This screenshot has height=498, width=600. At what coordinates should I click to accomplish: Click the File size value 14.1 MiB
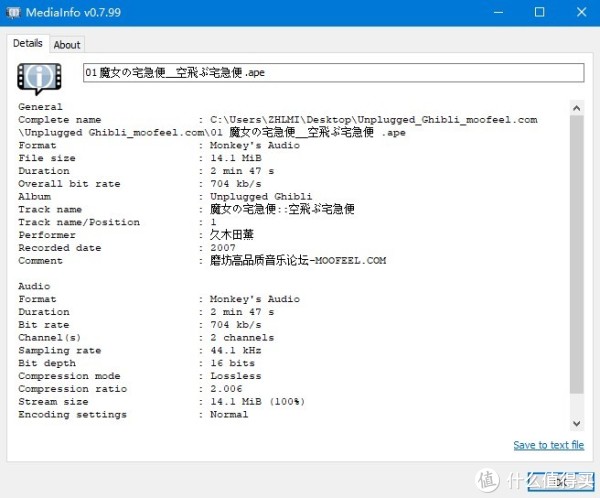click(236, 158)
